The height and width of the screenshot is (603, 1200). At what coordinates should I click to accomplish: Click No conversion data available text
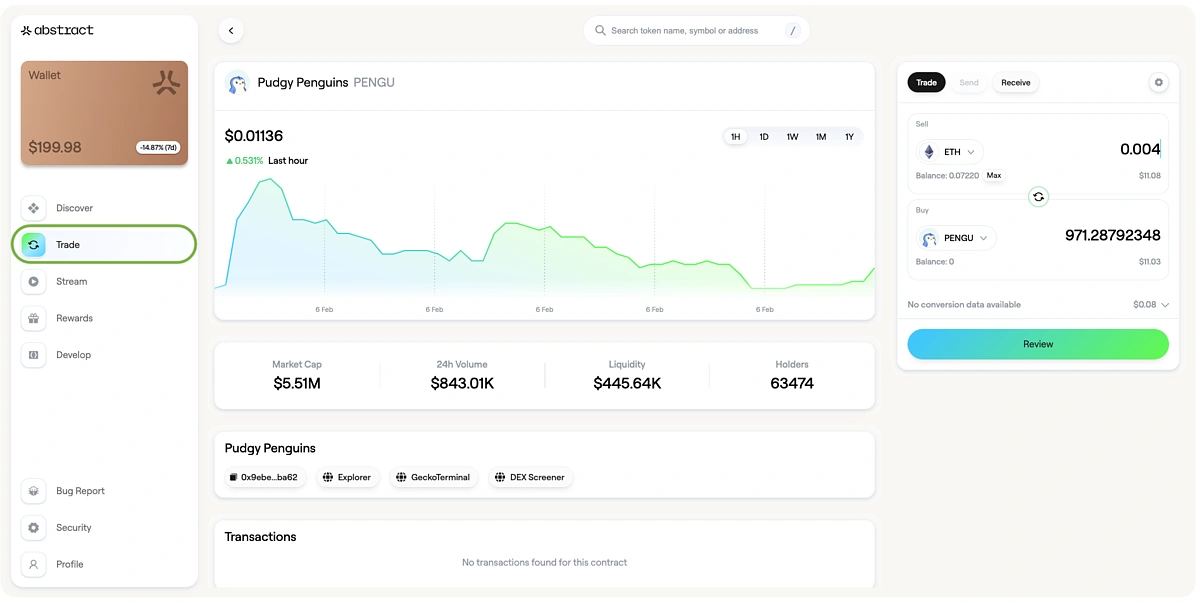(x=964, y=305)
